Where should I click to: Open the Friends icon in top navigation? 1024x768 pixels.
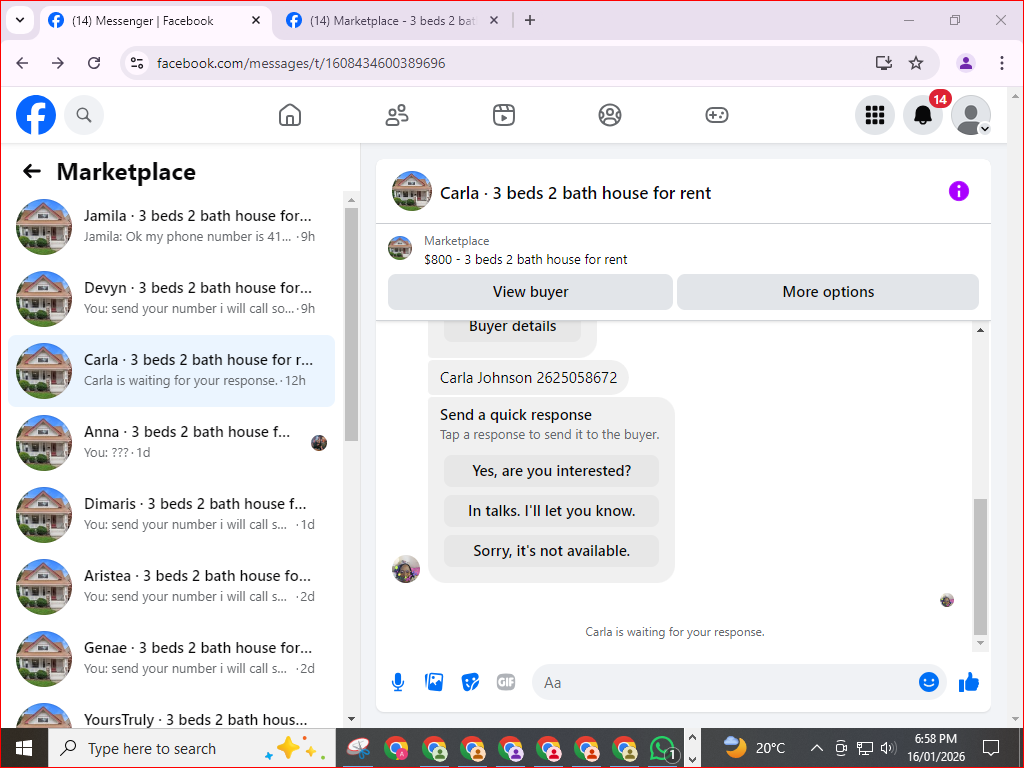396,115
